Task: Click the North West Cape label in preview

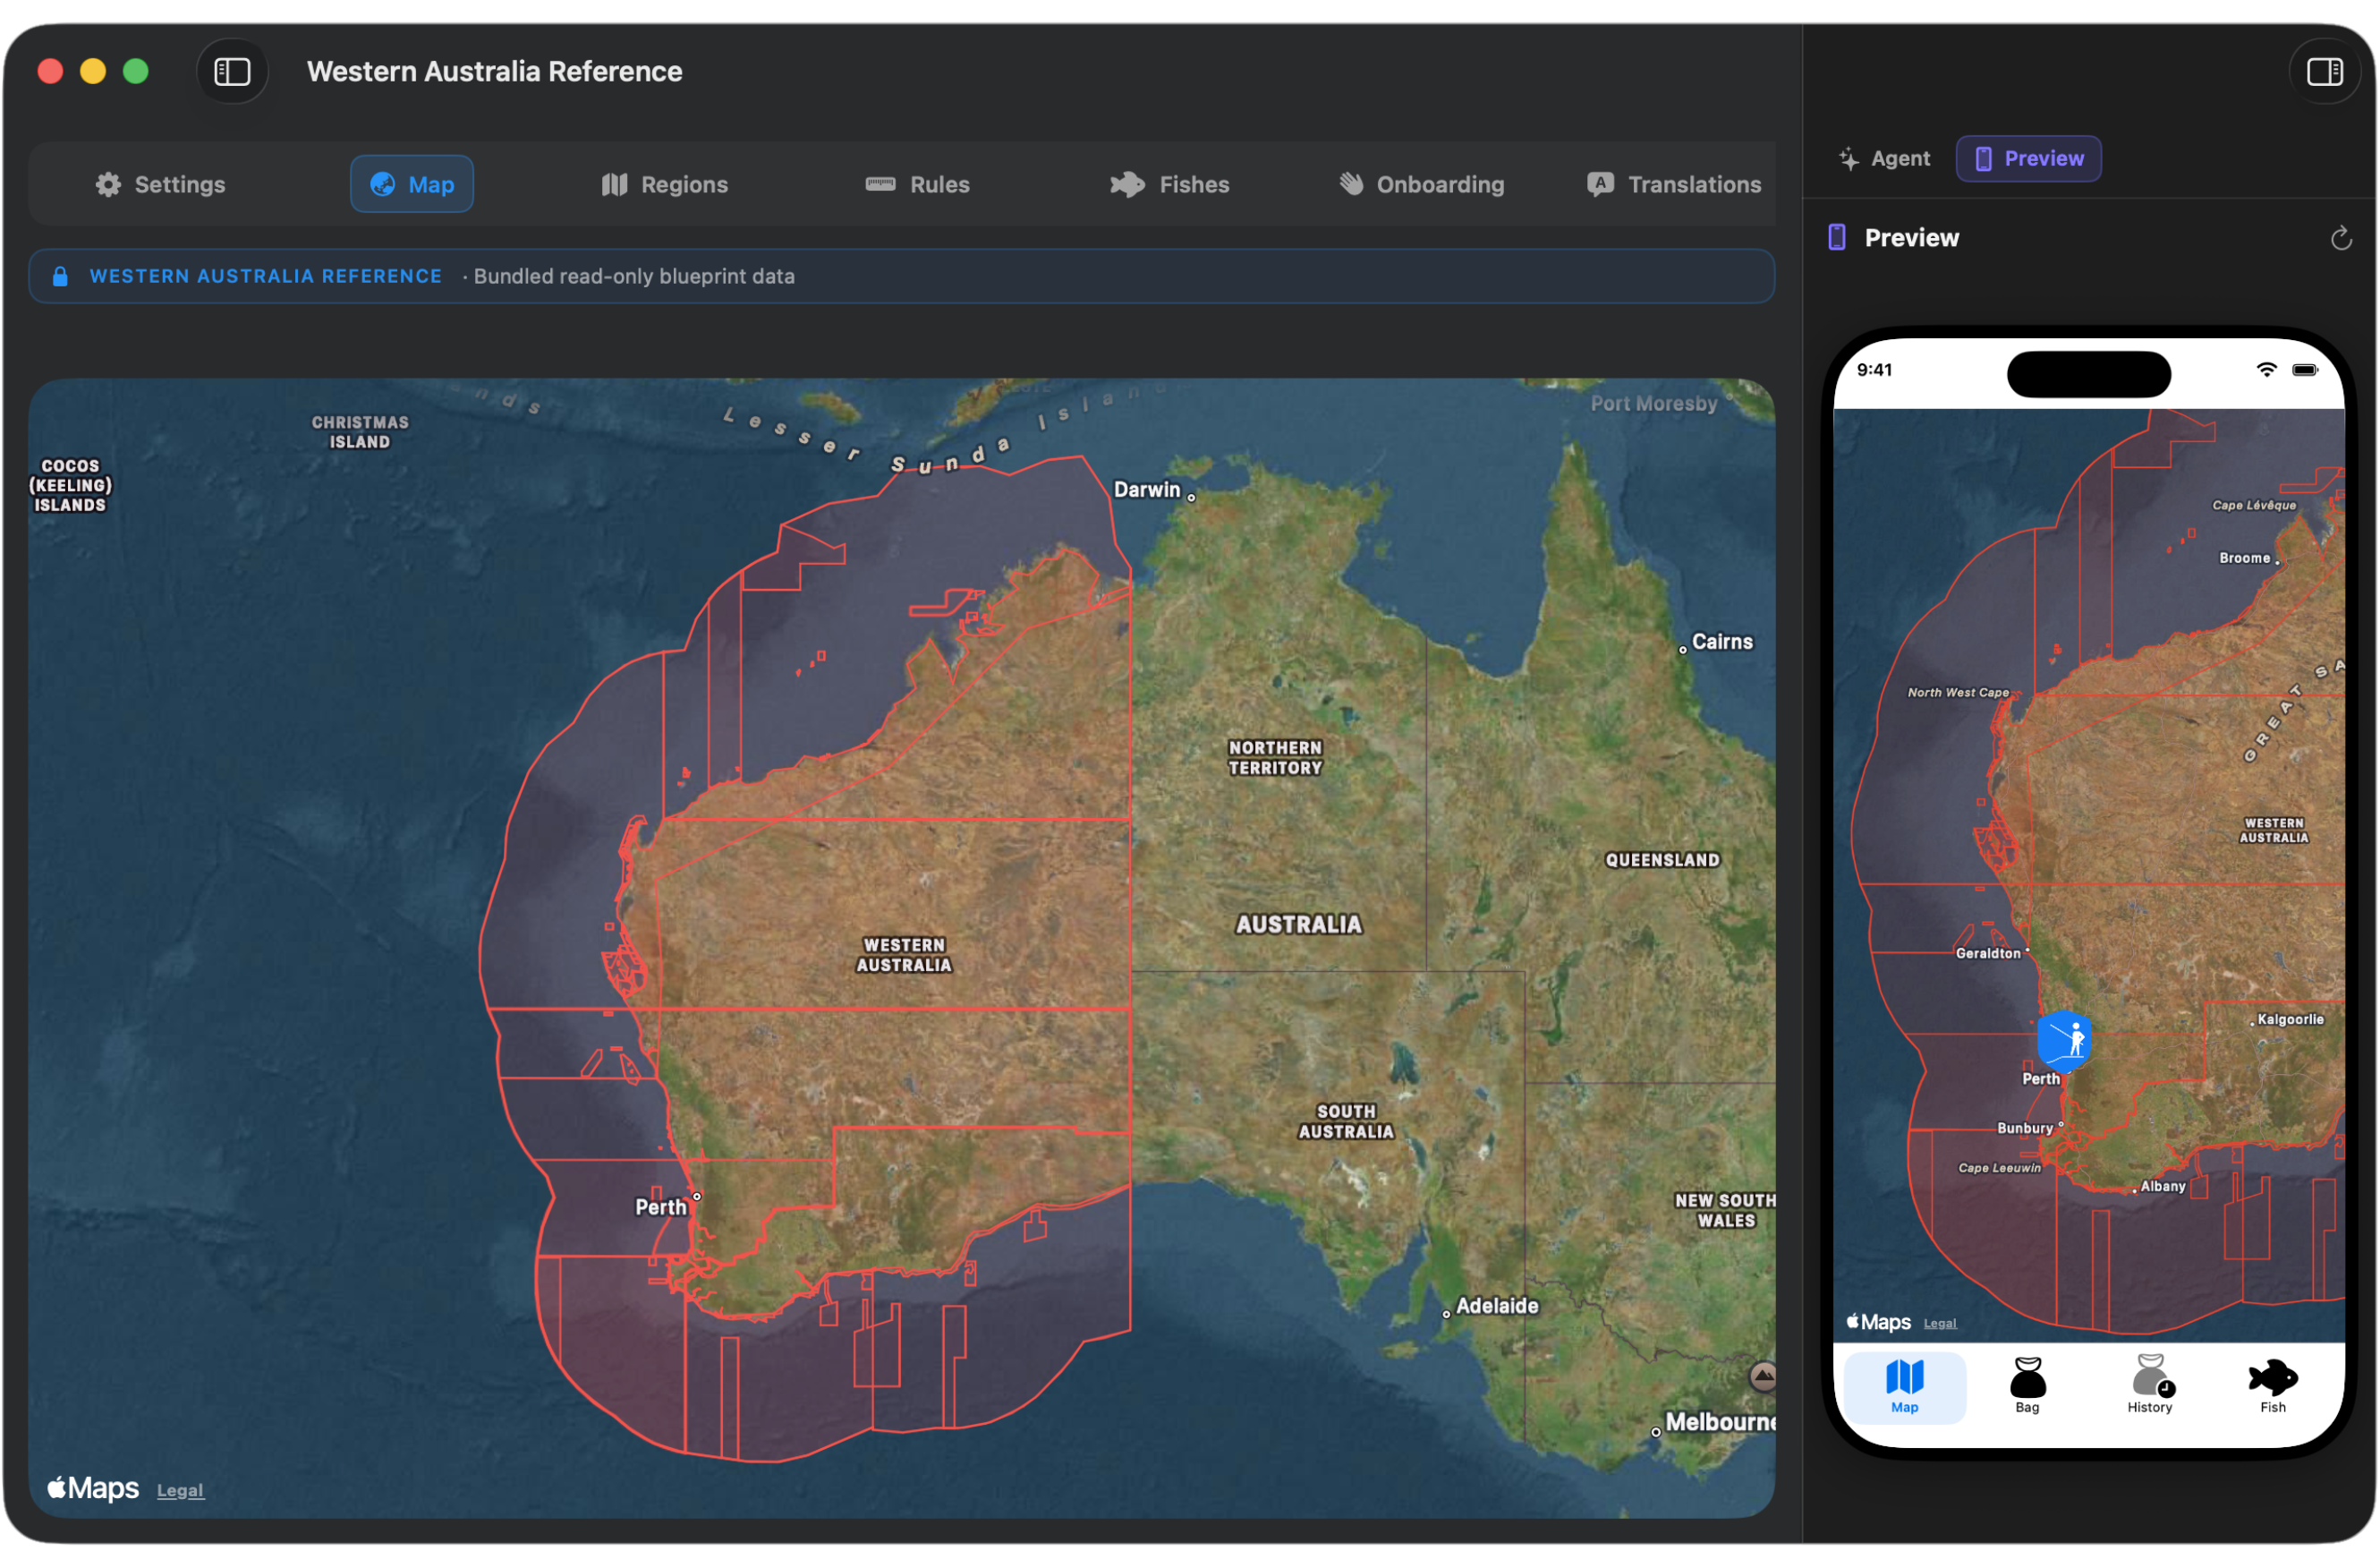Action: 1958,693
